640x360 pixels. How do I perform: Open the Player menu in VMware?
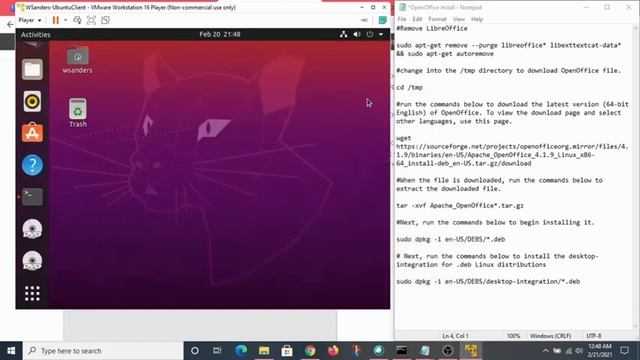(29, 20)
